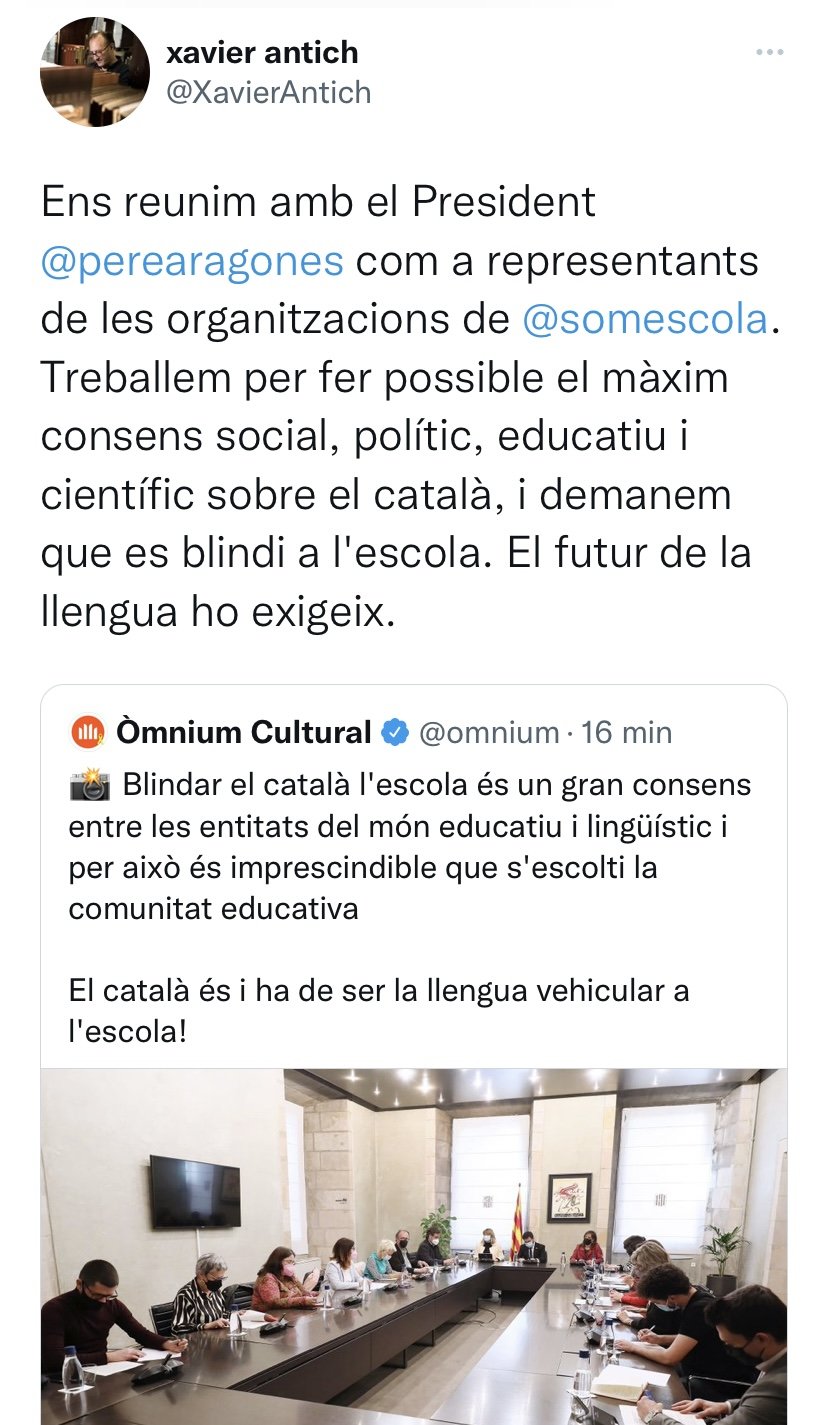Click the wall-mounted TV in the photo
Image resolution: width=825 pixels, height=1425 pixels.
194,1192
